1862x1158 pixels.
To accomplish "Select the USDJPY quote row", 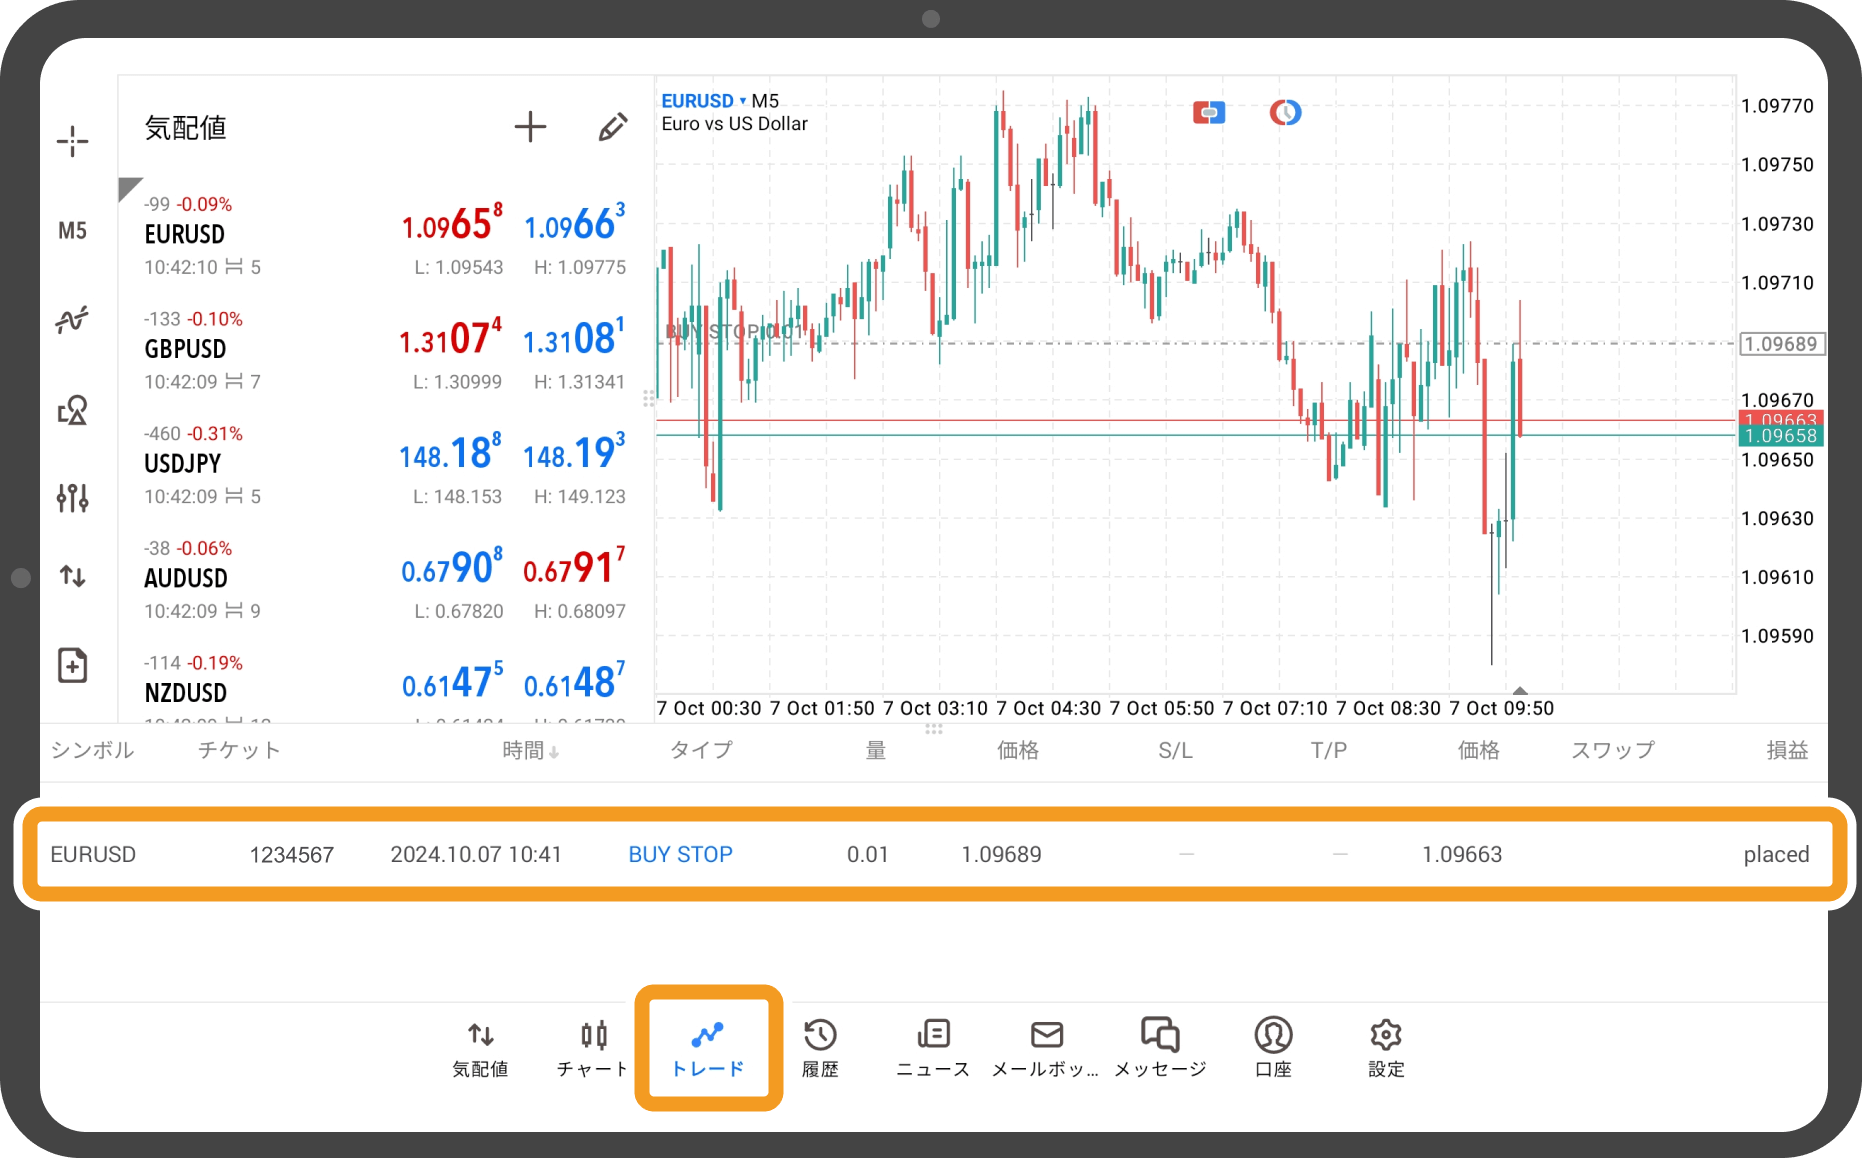I will click(x=386, y=465).
